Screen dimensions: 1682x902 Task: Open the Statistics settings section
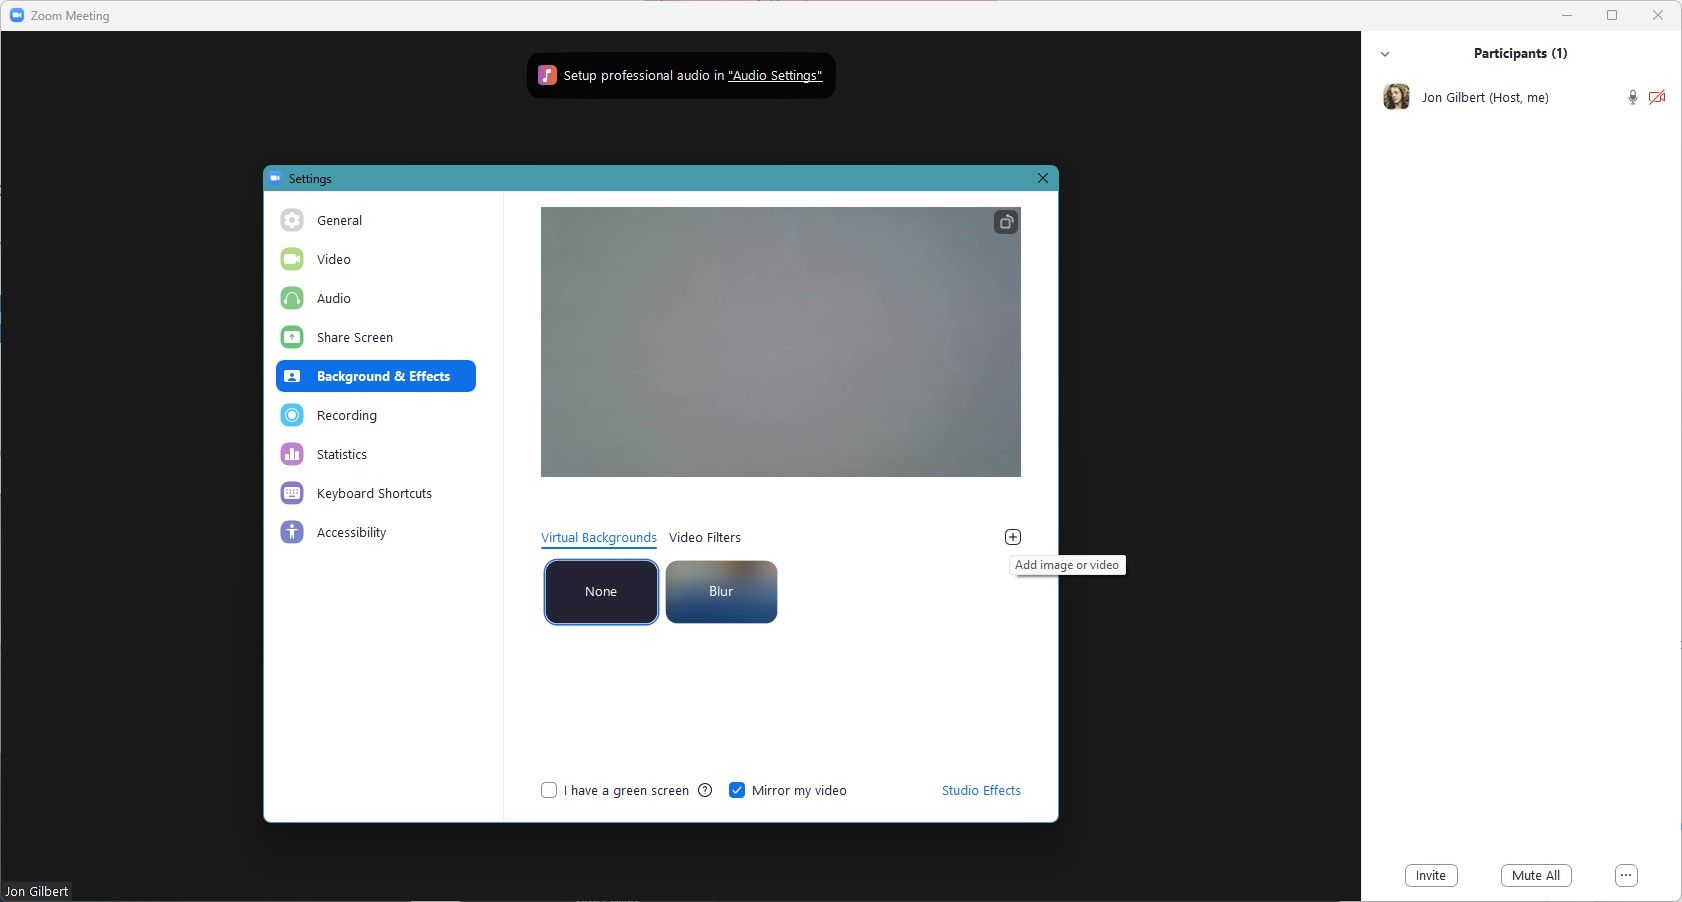point(340,454)
